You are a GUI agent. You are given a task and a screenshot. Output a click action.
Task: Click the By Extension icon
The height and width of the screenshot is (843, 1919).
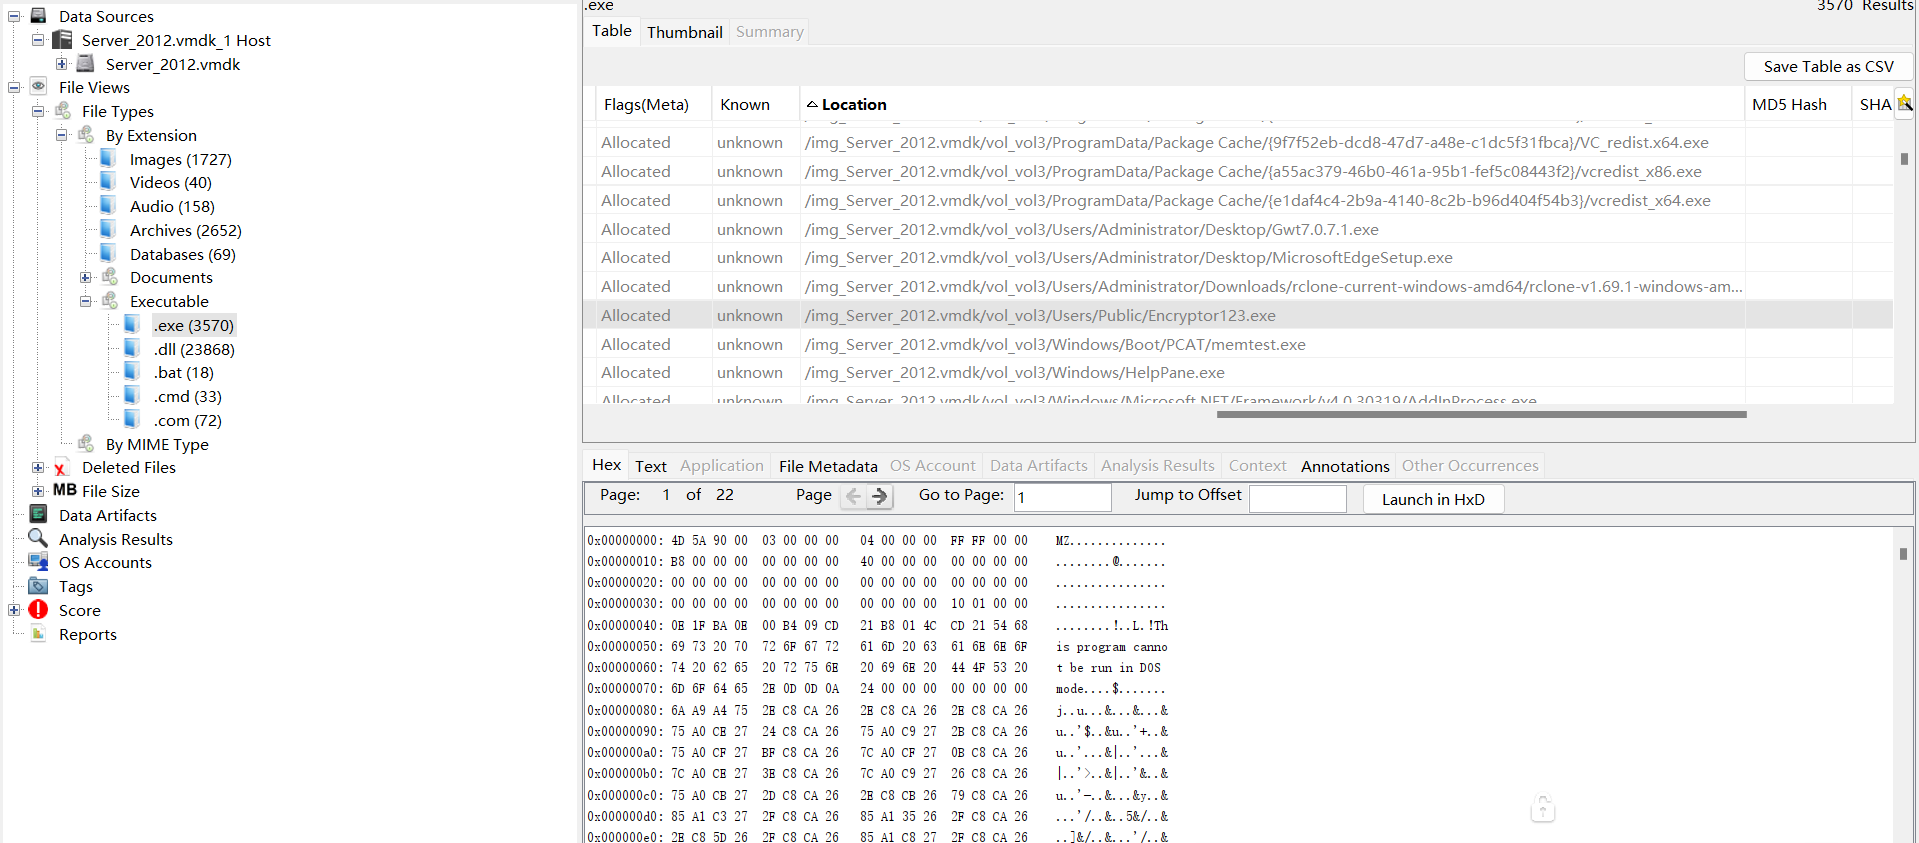(87, 135)
